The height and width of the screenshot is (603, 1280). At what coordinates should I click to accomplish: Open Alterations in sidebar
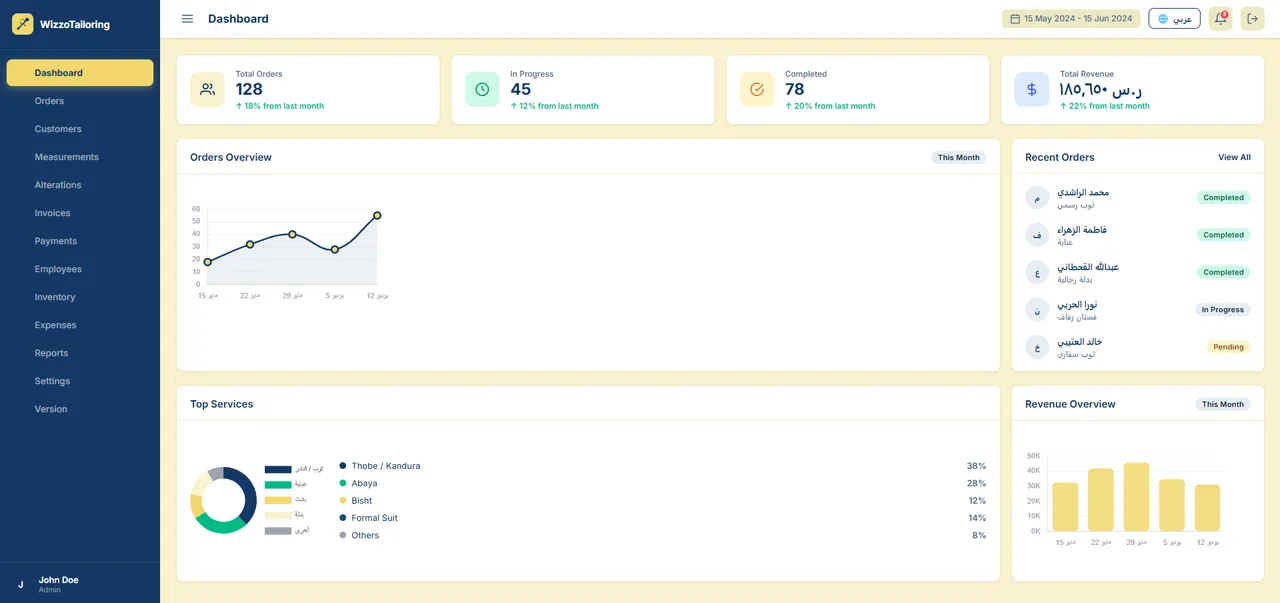tap(80, 185)
